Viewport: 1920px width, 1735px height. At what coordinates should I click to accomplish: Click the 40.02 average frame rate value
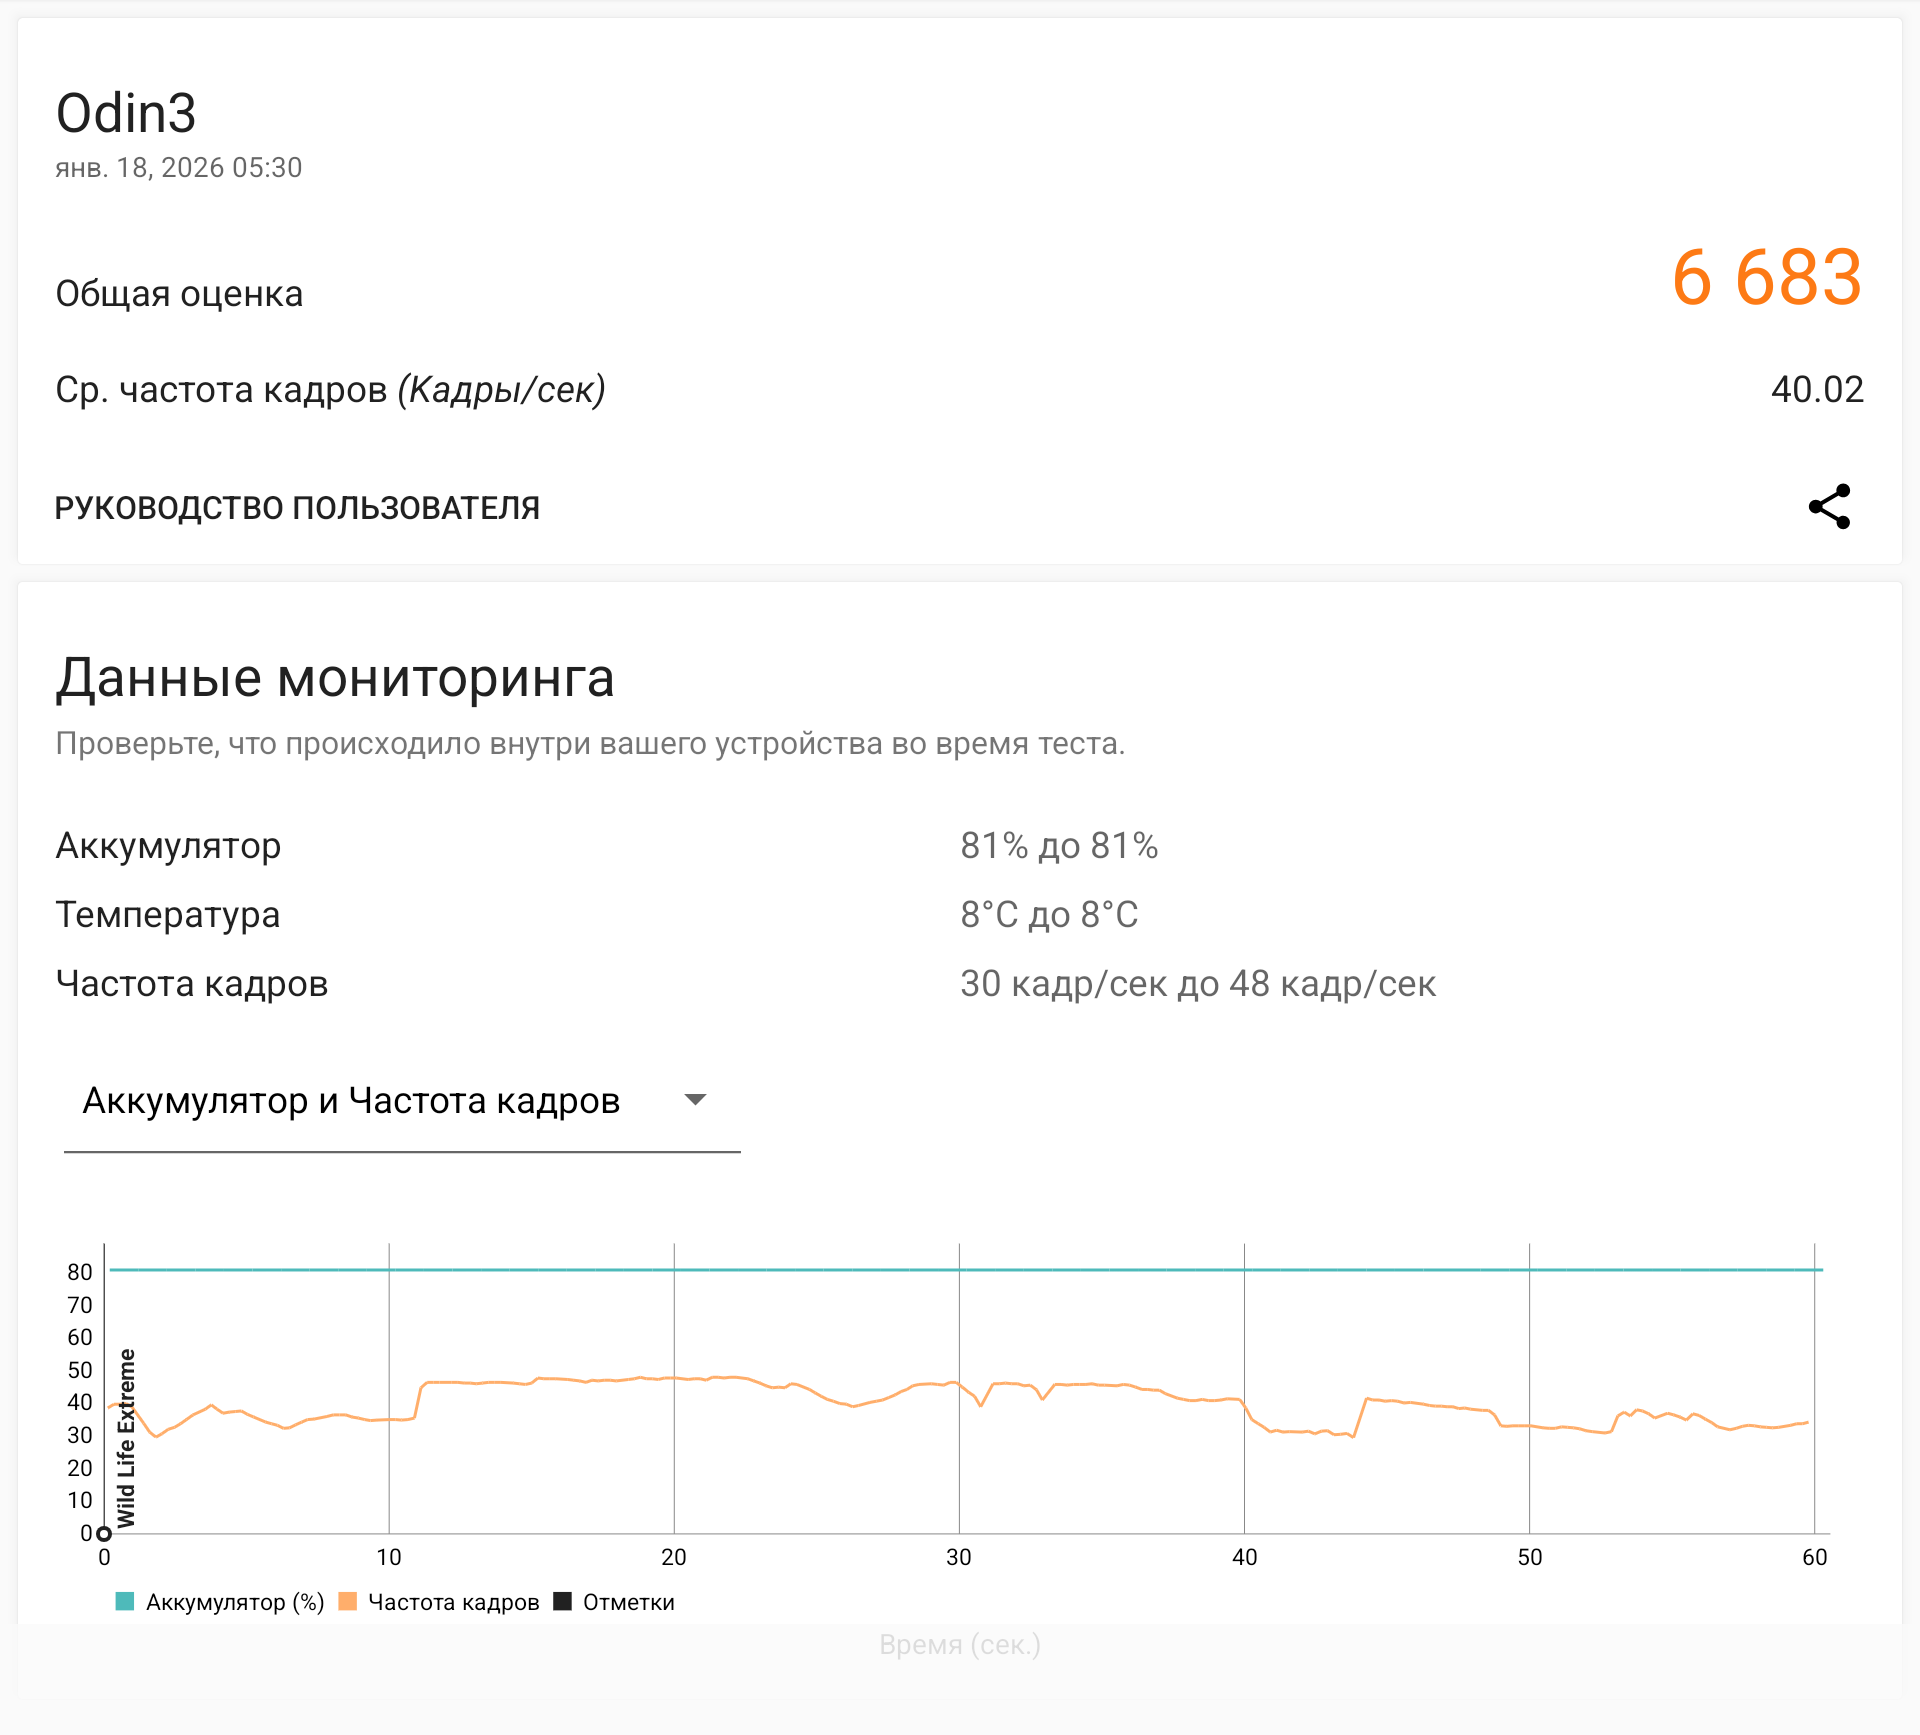[1816, 390]
